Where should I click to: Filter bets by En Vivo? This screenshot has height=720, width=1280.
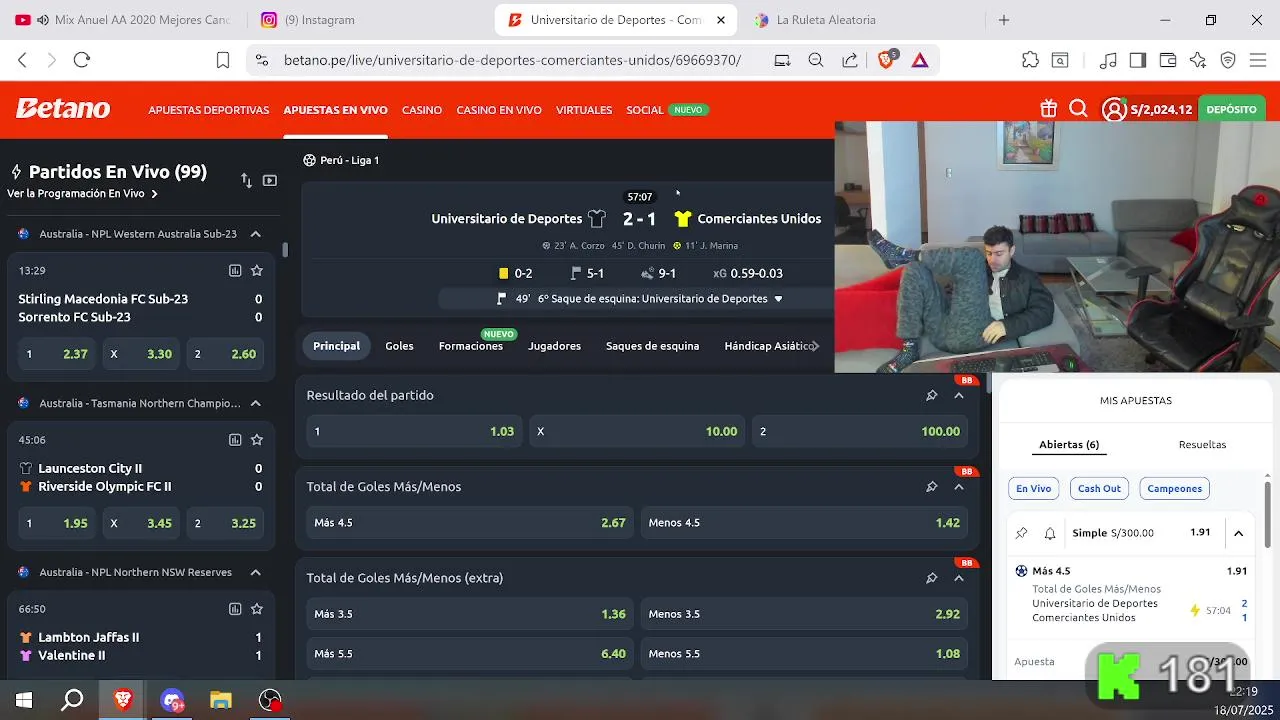coord(1033,489)
